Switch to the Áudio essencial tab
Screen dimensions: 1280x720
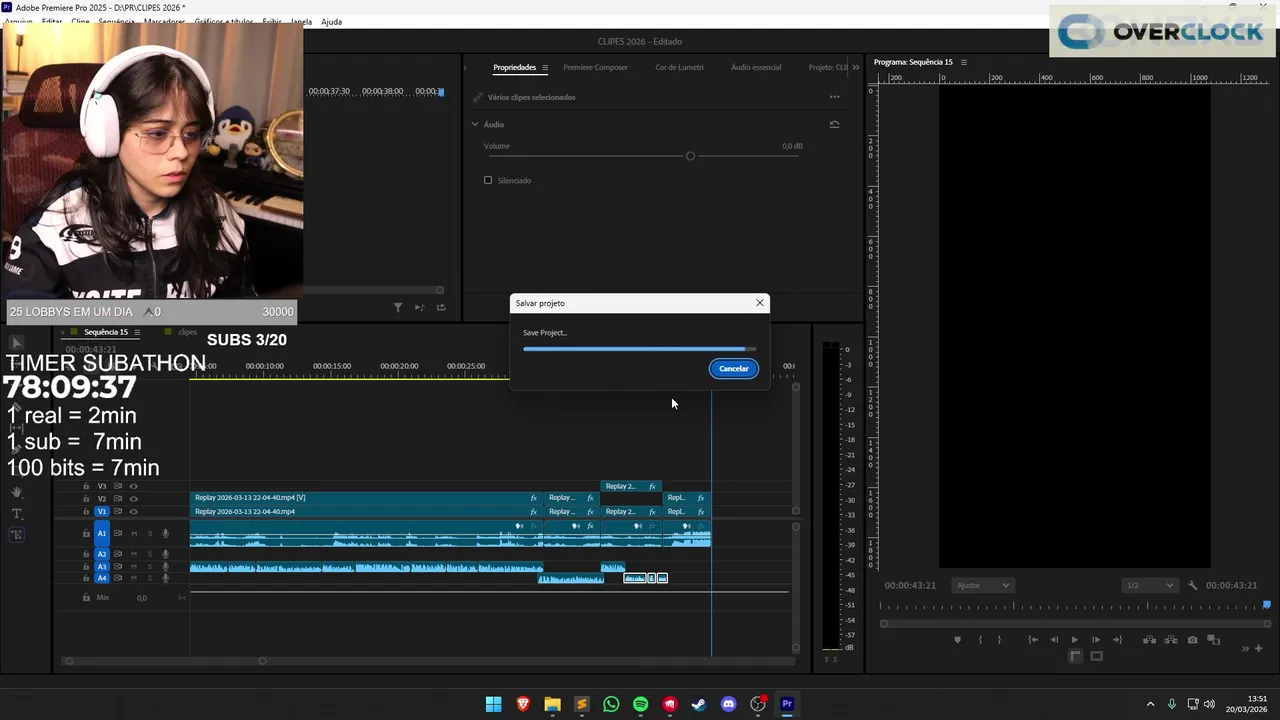coord(756,67)
